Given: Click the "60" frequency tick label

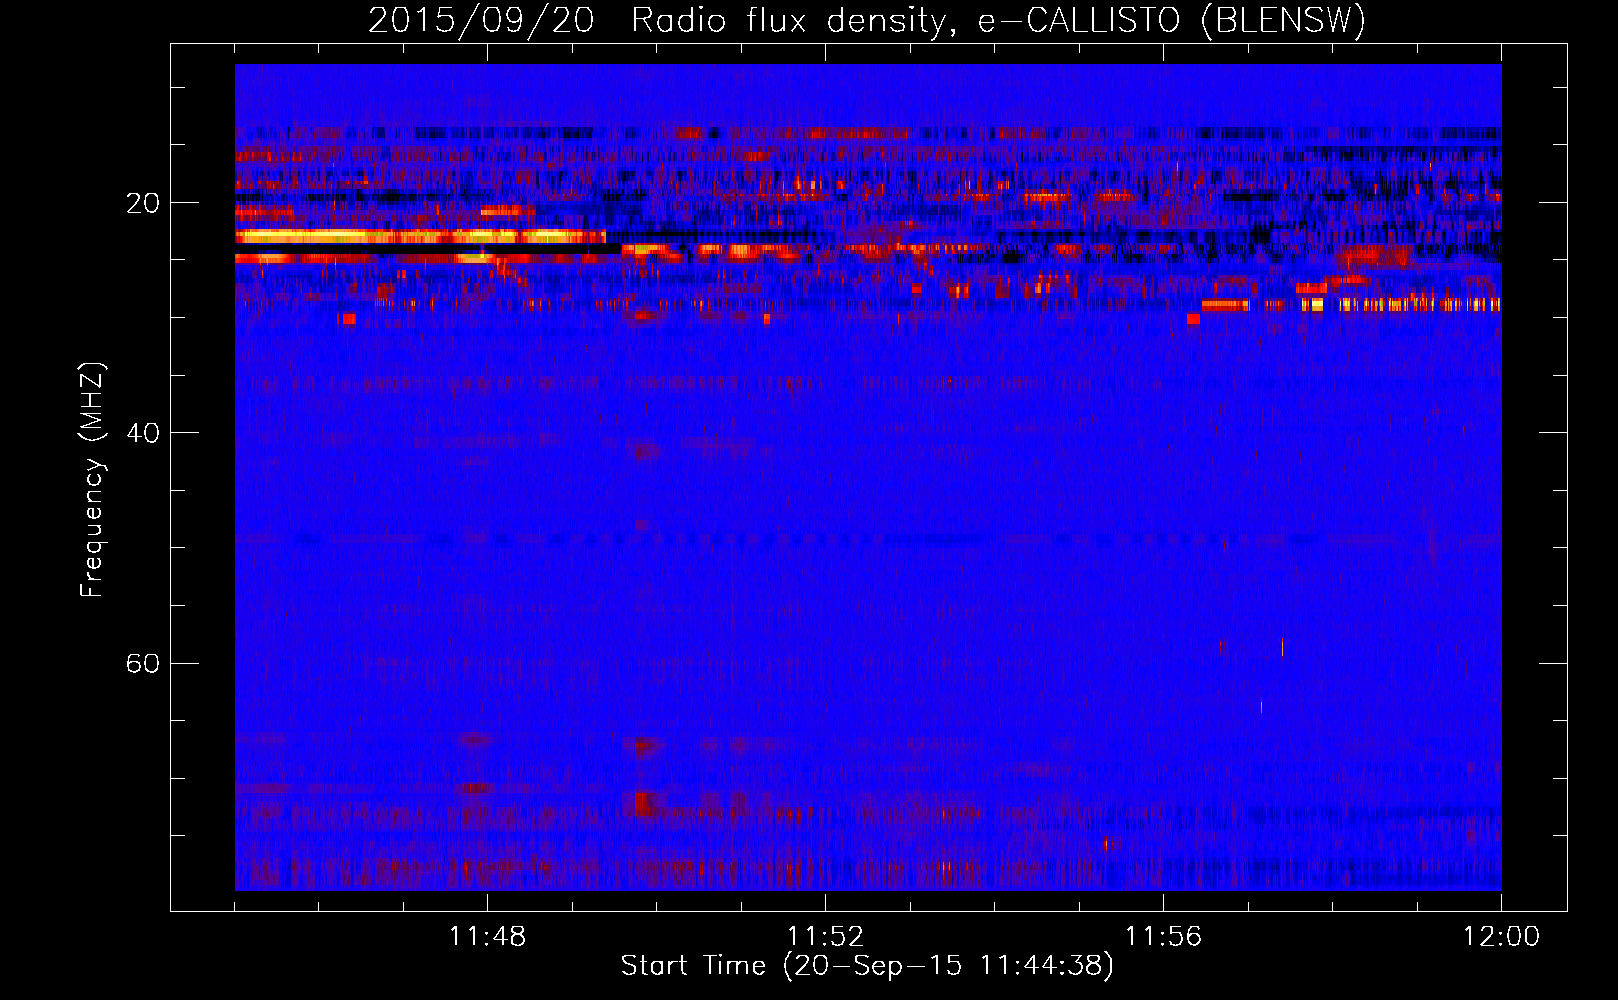Looking at the screenshot, I should coord(142,663).
